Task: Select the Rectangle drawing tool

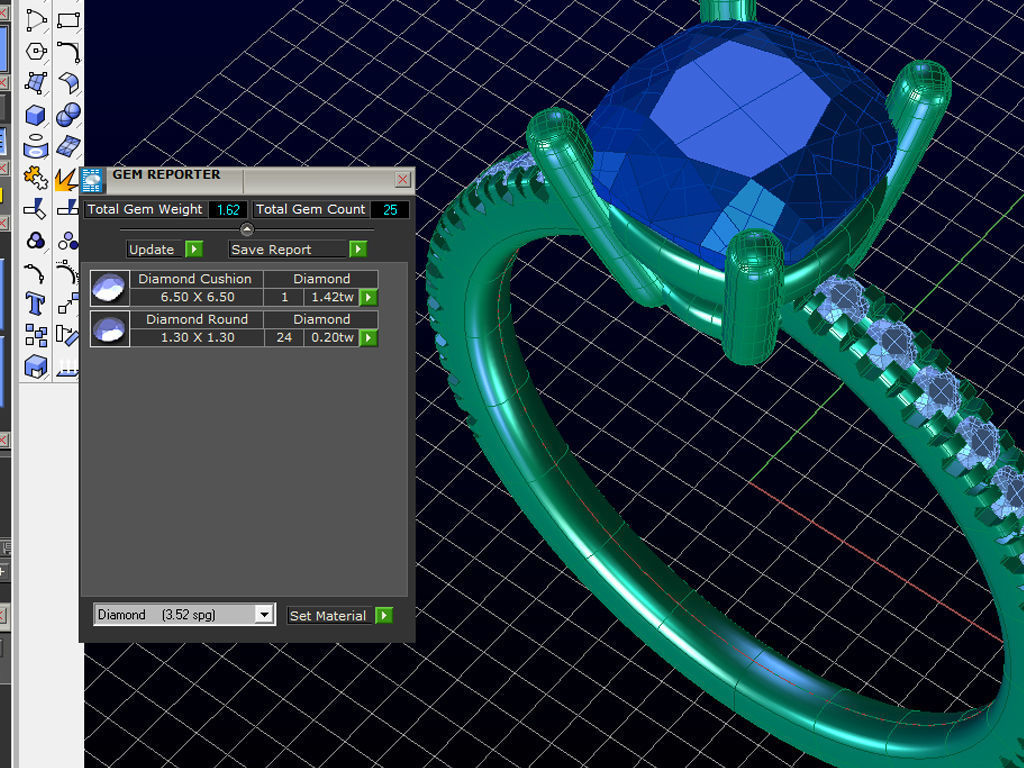Action: (x=69, y=19)
